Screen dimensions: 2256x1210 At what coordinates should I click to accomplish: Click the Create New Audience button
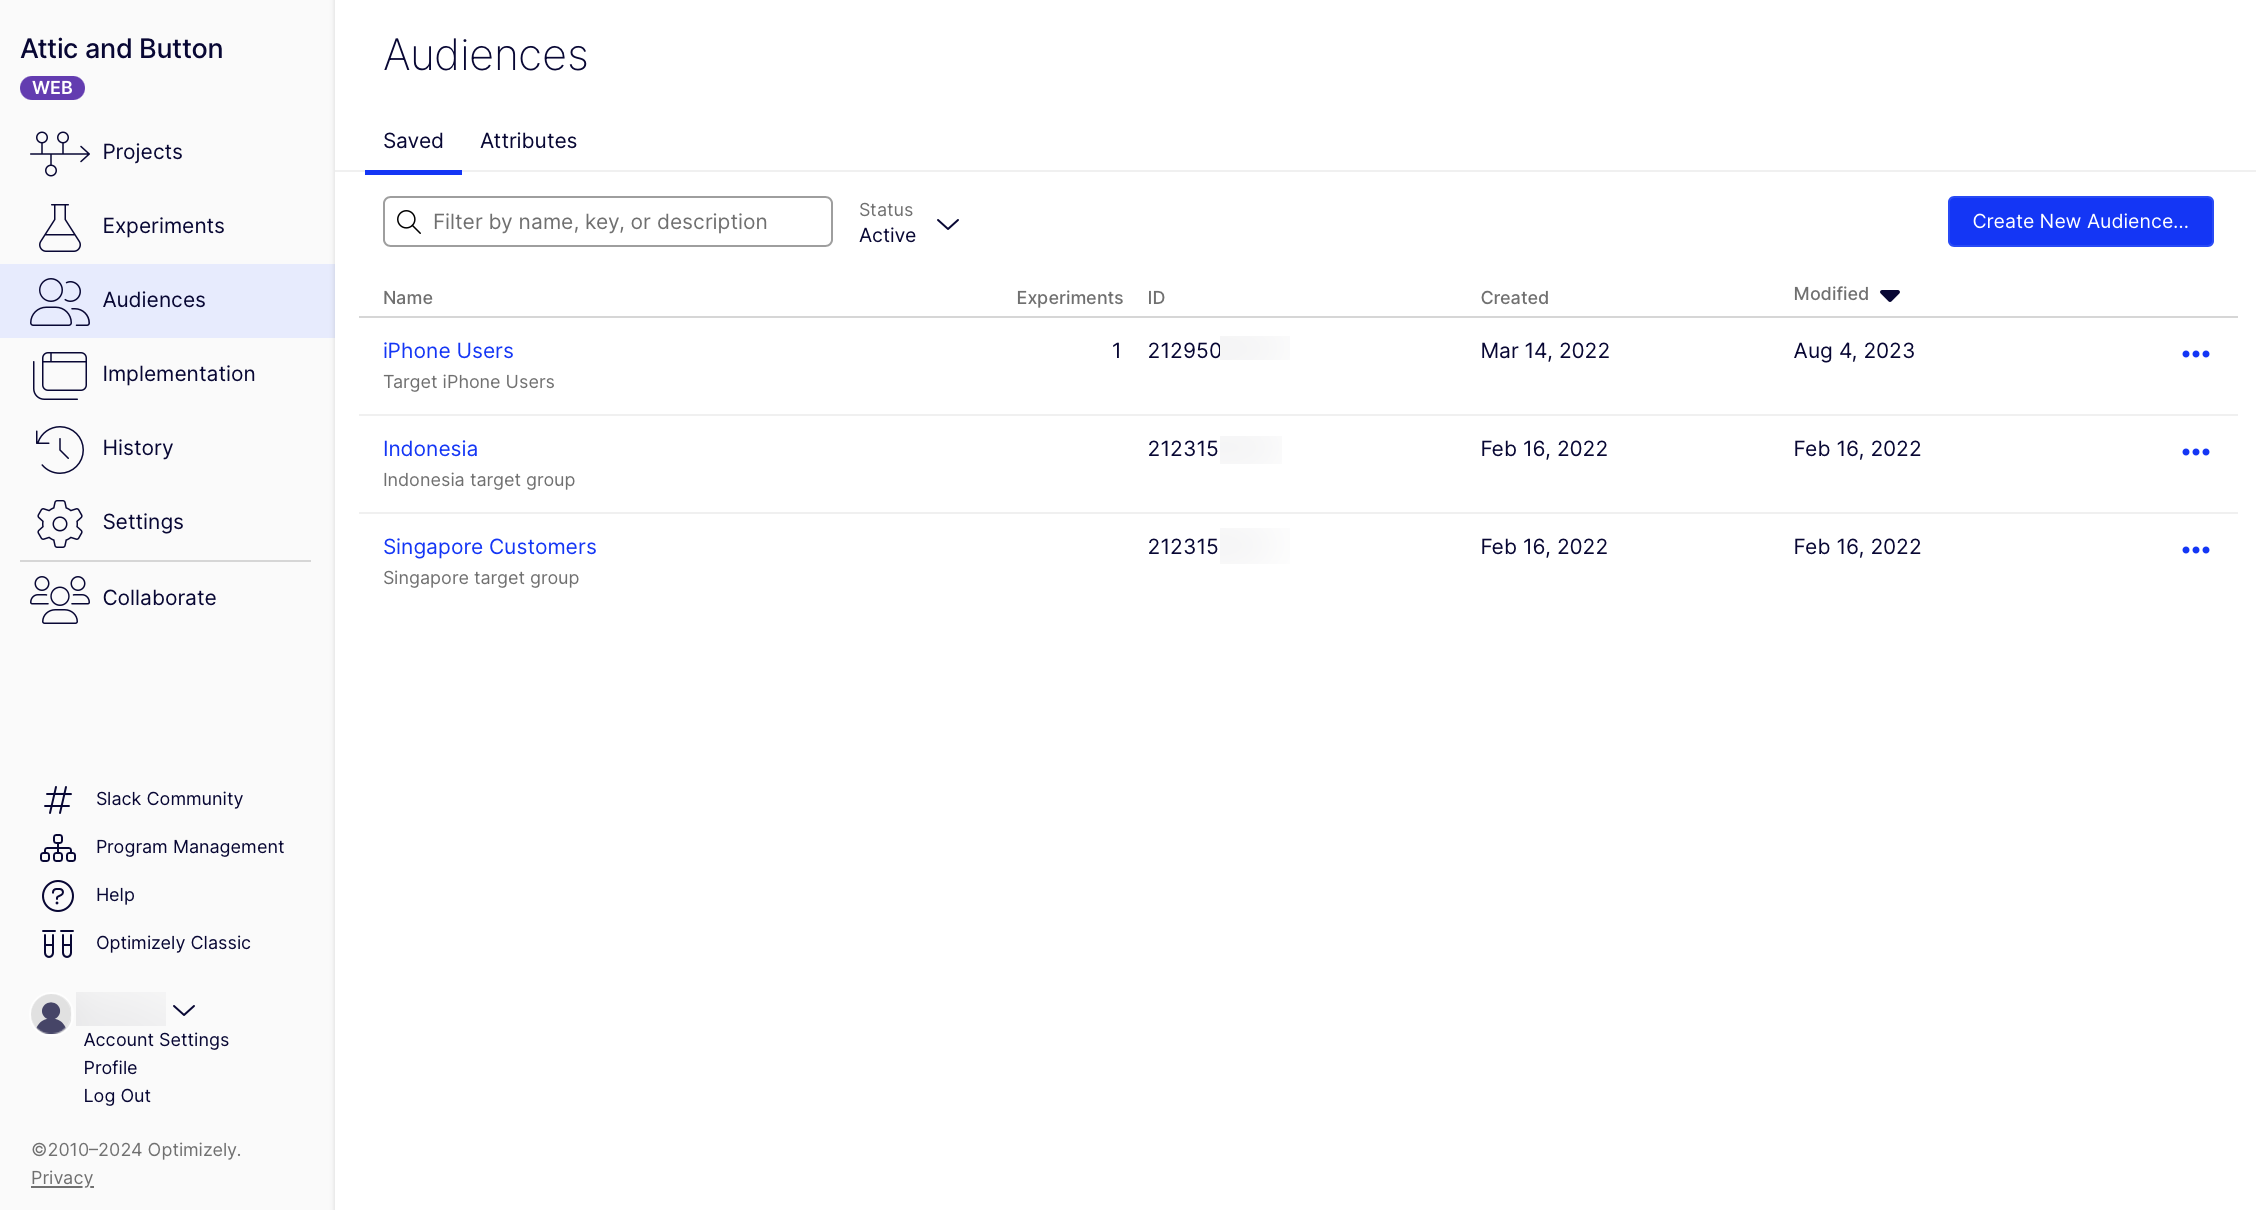tap(2080, 221)
